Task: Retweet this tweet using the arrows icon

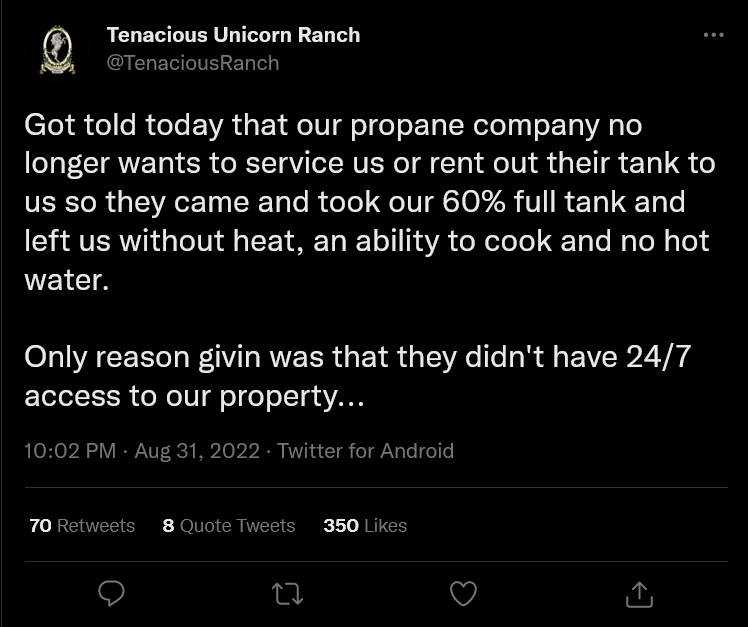Action: coord(287,594)
